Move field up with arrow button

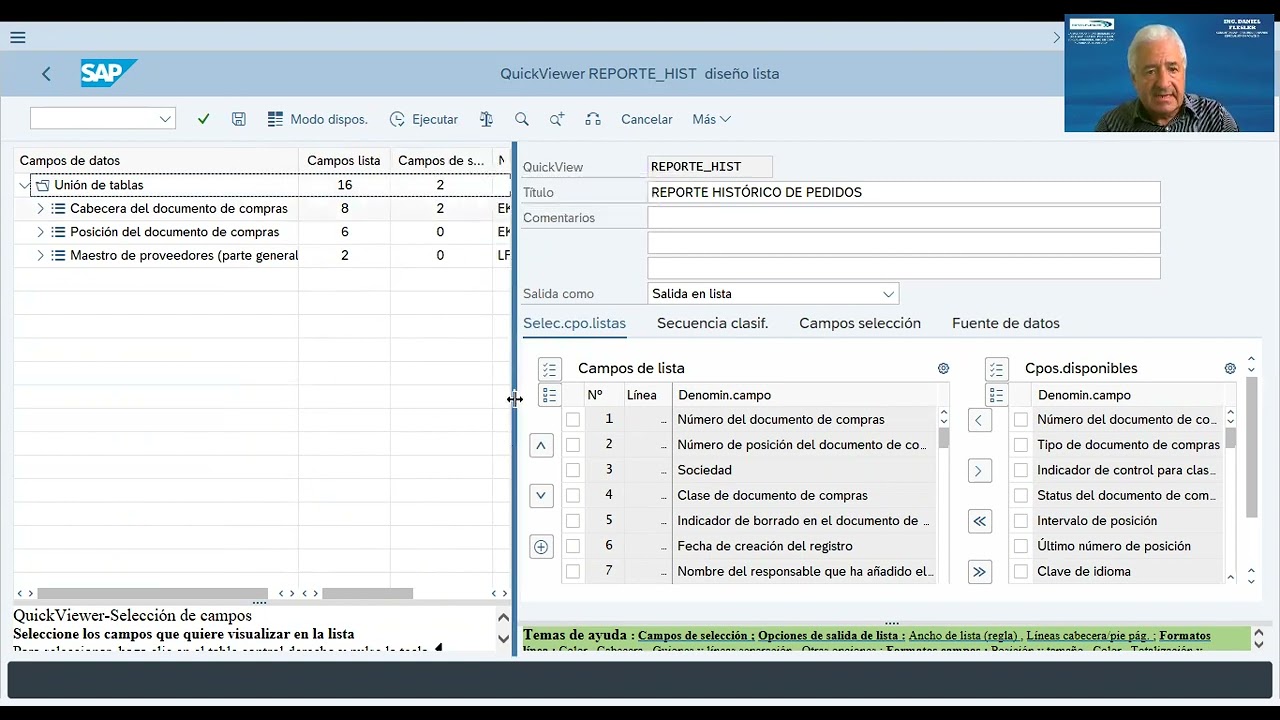click(x=541, y=446)
